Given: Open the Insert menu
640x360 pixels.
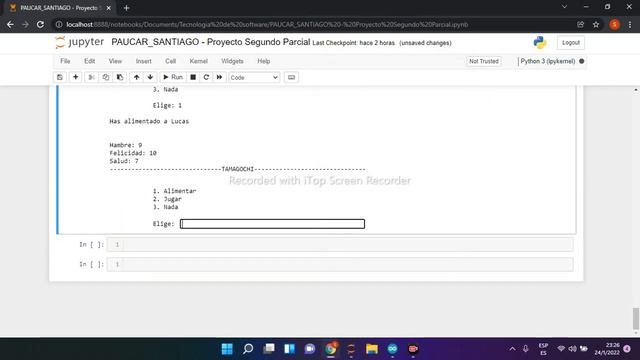Looking at the screenshot, I should coord(143,61).
